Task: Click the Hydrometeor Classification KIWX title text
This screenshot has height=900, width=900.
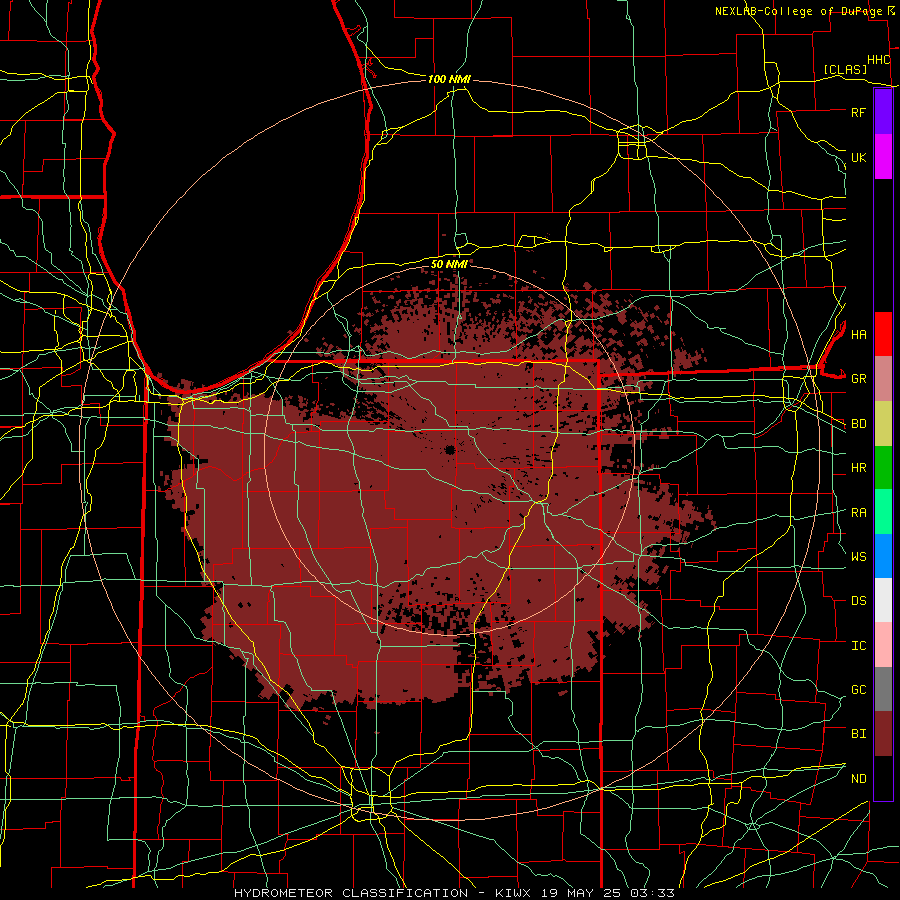Action: [x=454, y=893]
